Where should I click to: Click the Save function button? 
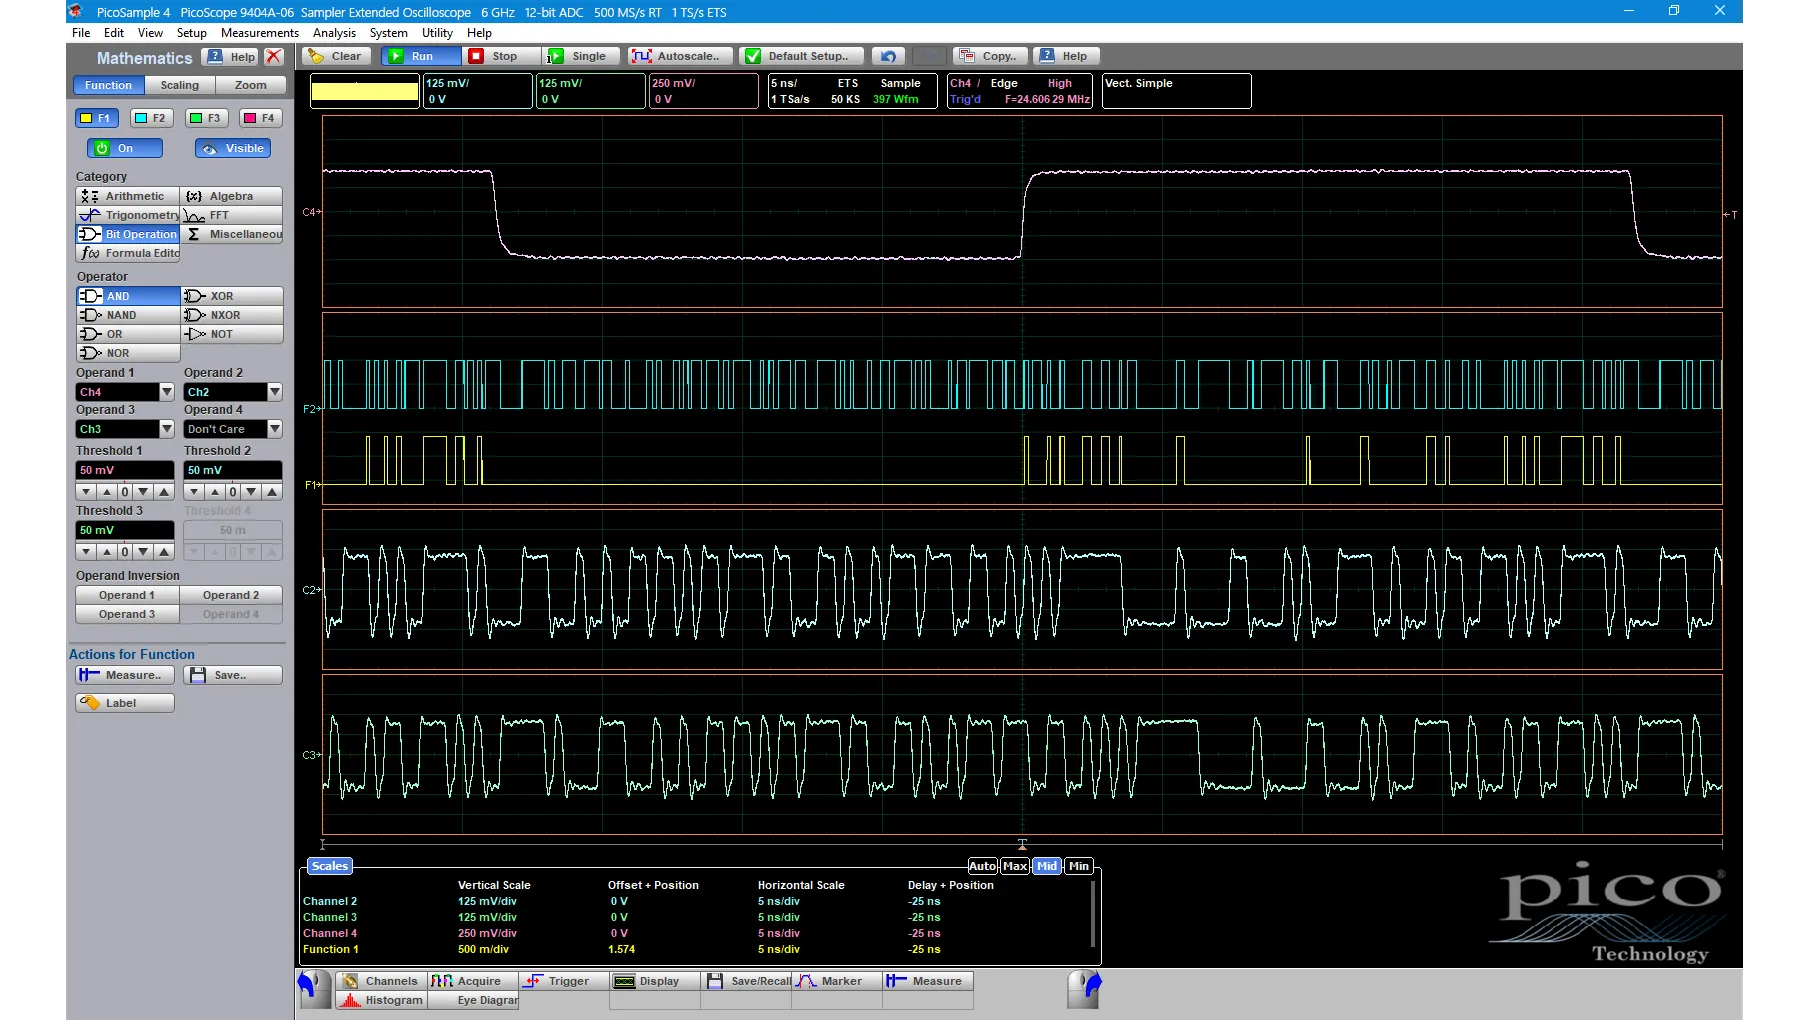coord(233,675)
